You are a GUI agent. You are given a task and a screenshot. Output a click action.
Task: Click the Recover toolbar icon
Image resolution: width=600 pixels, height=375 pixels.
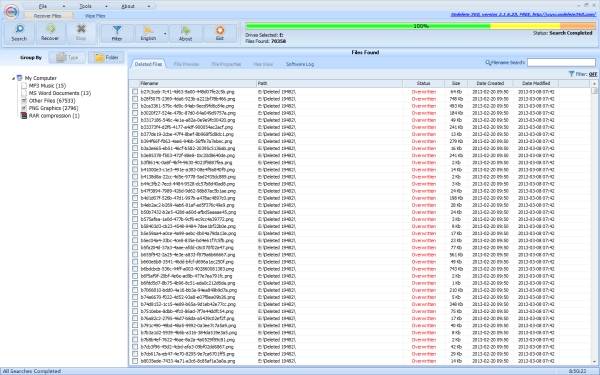pos(51,29)
